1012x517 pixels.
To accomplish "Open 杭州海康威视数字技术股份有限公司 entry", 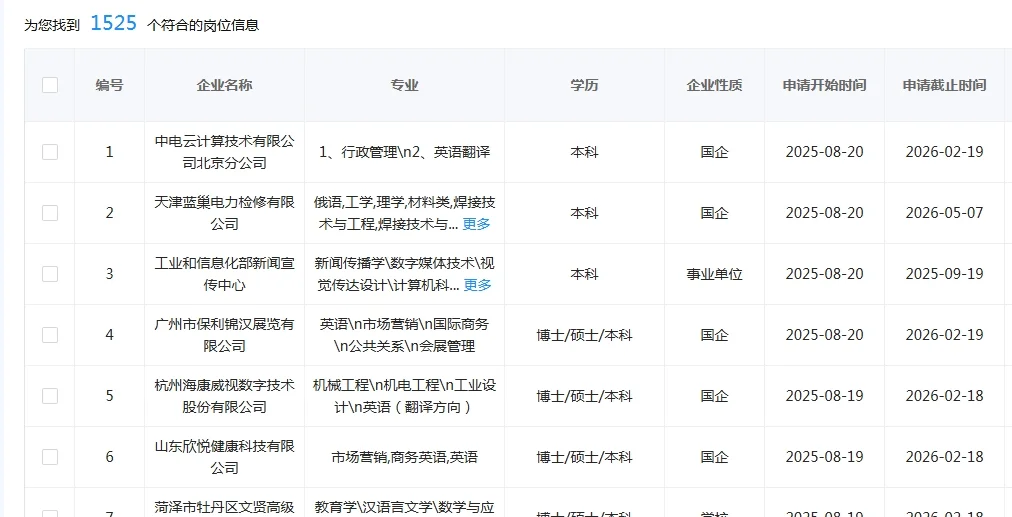I will [224, 396].
